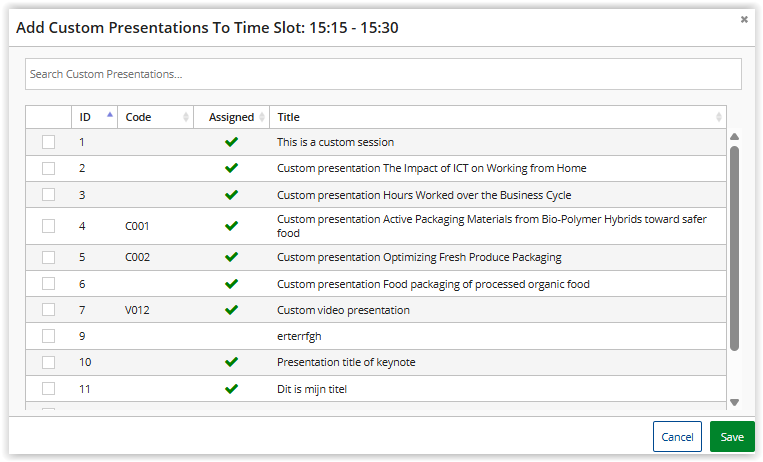
Task: Tick the checkbox for Dit is mijn titel
Action: click(x=48, y=388)
